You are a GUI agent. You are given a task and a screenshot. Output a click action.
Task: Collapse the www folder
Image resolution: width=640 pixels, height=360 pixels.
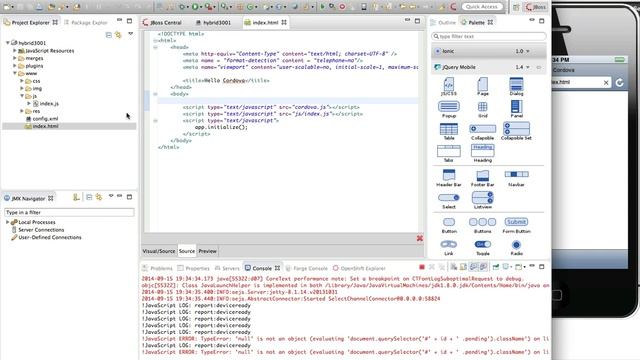[15, 73]
